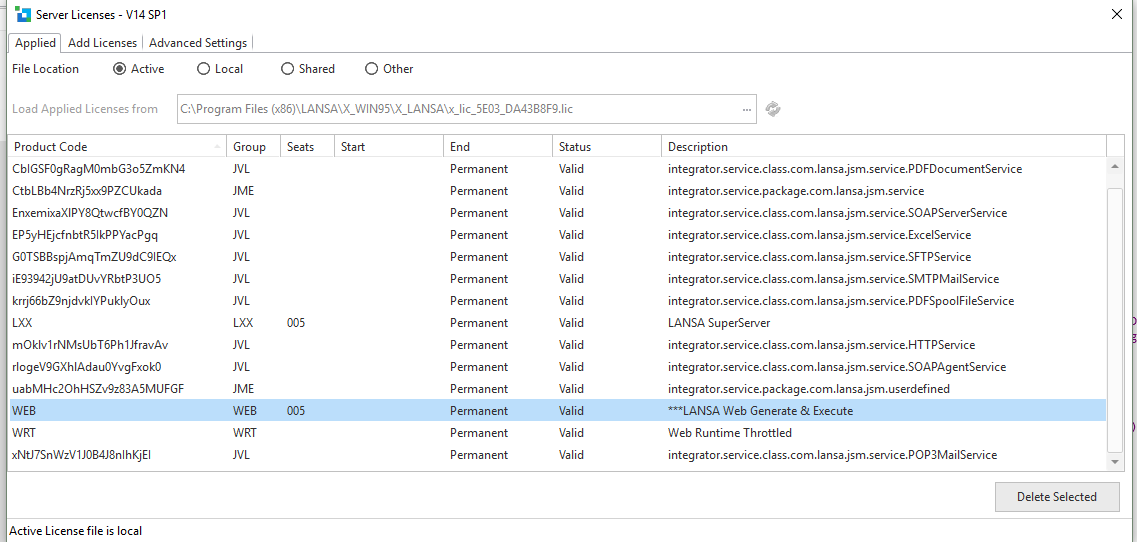Sort by Group column header
The image size is (1137, 542).
click(x=254, y=147)
